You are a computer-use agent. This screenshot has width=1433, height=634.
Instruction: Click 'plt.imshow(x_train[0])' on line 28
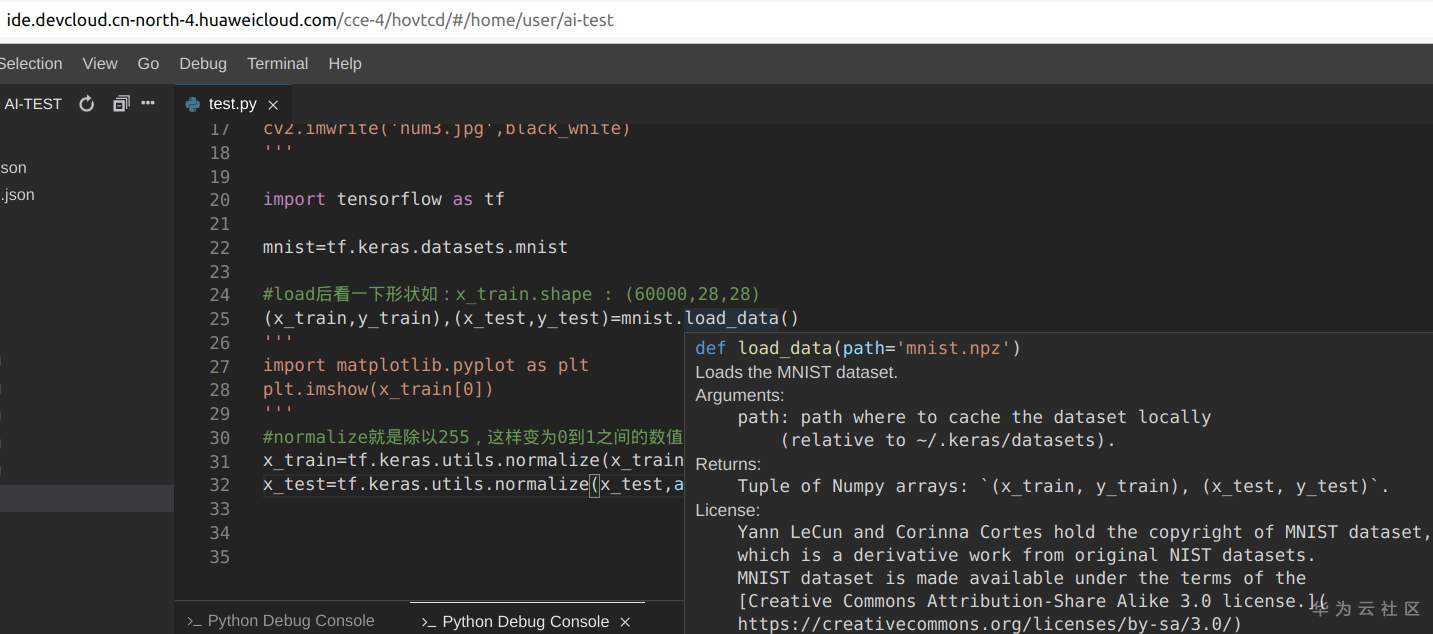(x=378, y=389)
